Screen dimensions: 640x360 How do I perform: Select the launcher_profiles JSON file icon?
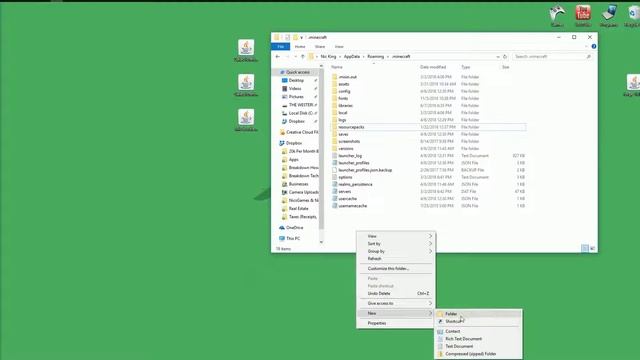point(335,163)
